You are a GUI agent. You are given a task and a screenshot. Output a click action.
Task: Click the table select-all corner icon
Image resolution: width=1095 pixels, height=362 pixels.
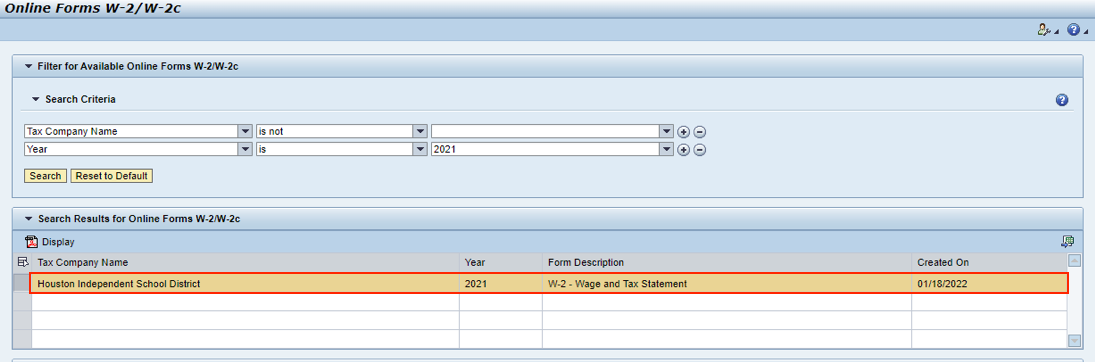click(x=22, y=262)
